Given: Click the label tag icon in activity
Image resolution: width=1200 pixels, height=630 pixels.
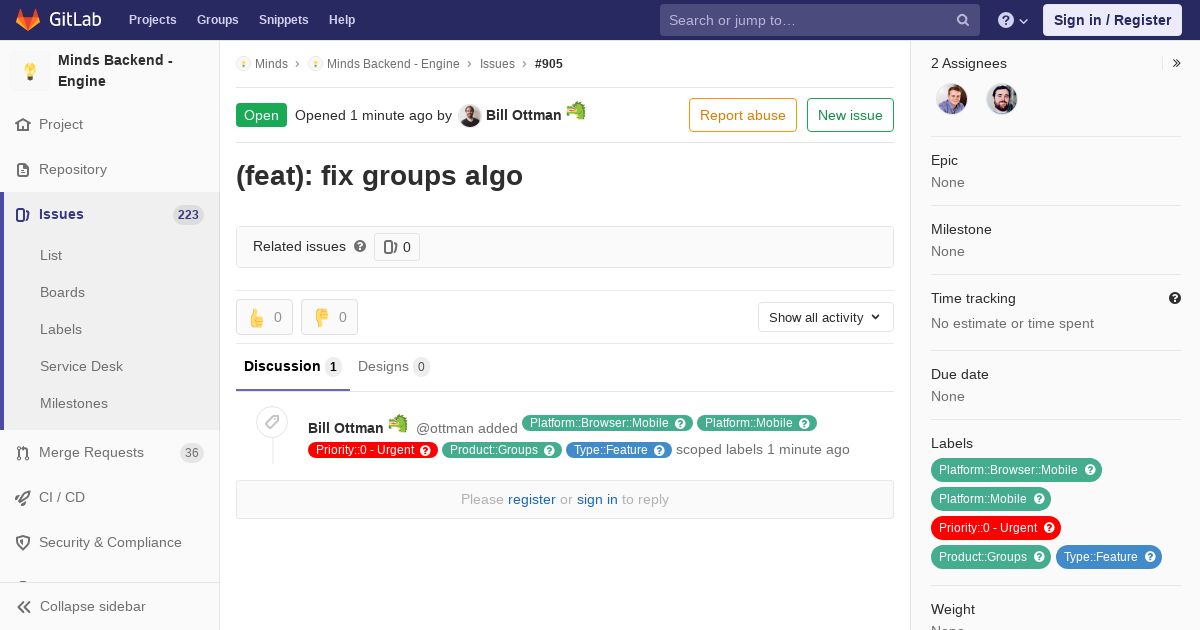Looking at the screenshot, I should (x=272, y=422).
